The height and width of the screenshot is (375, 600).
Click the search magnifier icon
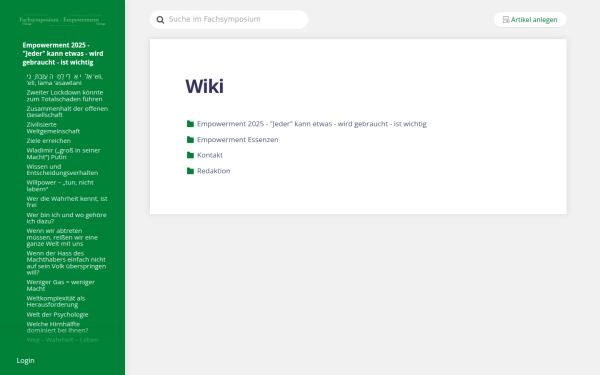160,20
